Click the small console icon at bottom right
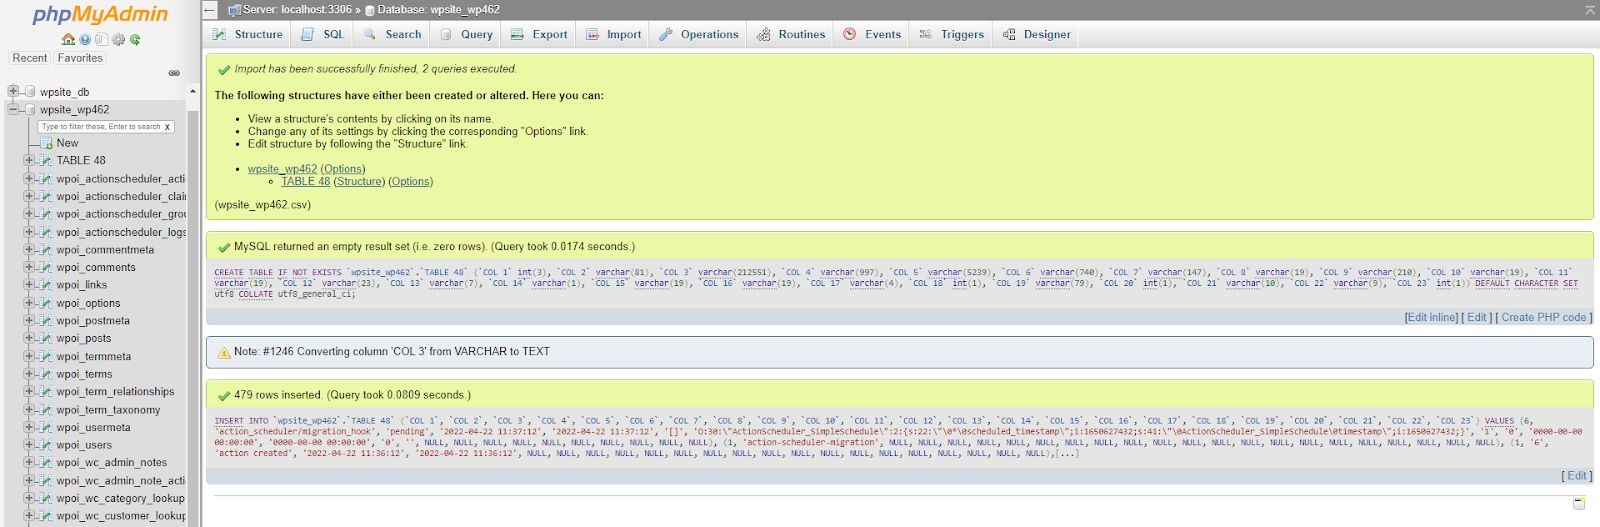The height and width of the screenshot is (527, 1600). (x=1579, y=503)
